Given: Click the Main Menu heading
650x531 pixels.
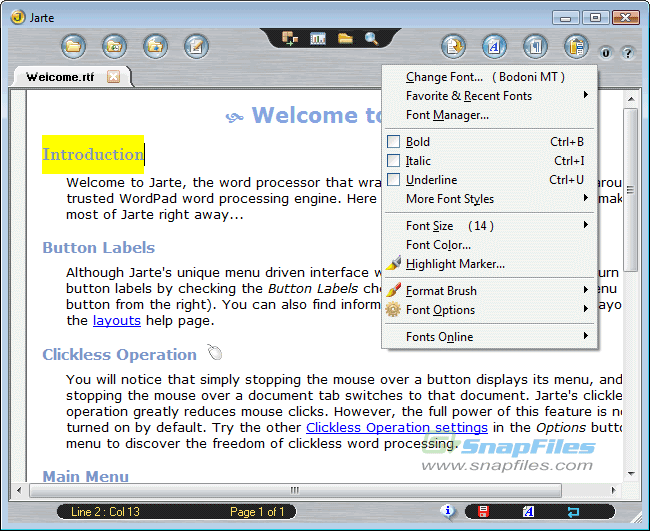Looking at the screenshot, I should click(x=85, y=476).
